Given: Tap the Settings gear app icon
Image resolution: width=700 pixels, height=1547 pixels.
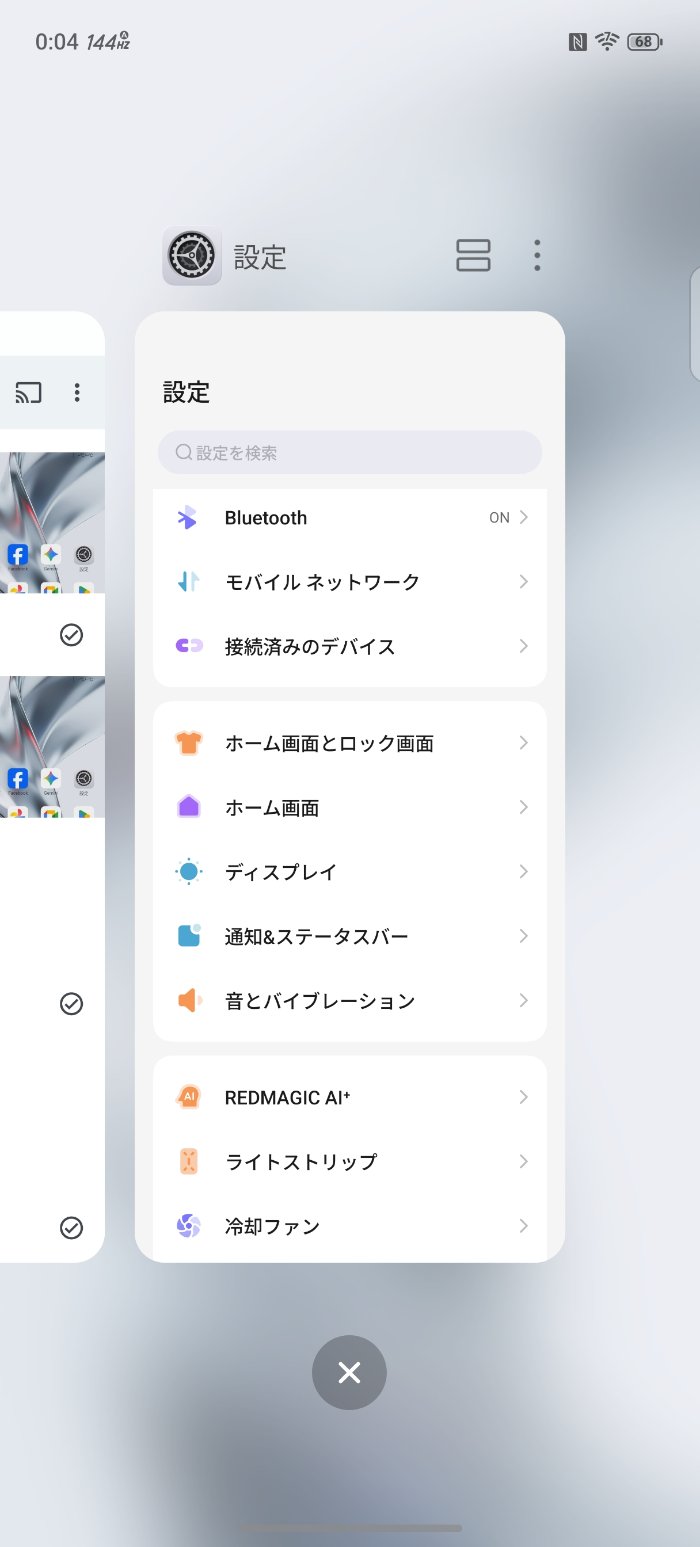Looking at the screenshot, I should [x=192, y=256].
